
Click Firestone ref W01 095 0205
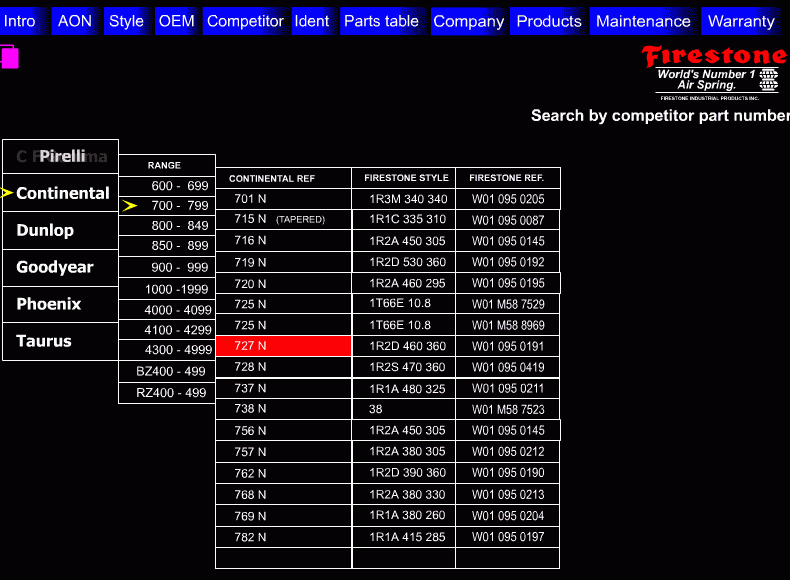pos(508,199)
